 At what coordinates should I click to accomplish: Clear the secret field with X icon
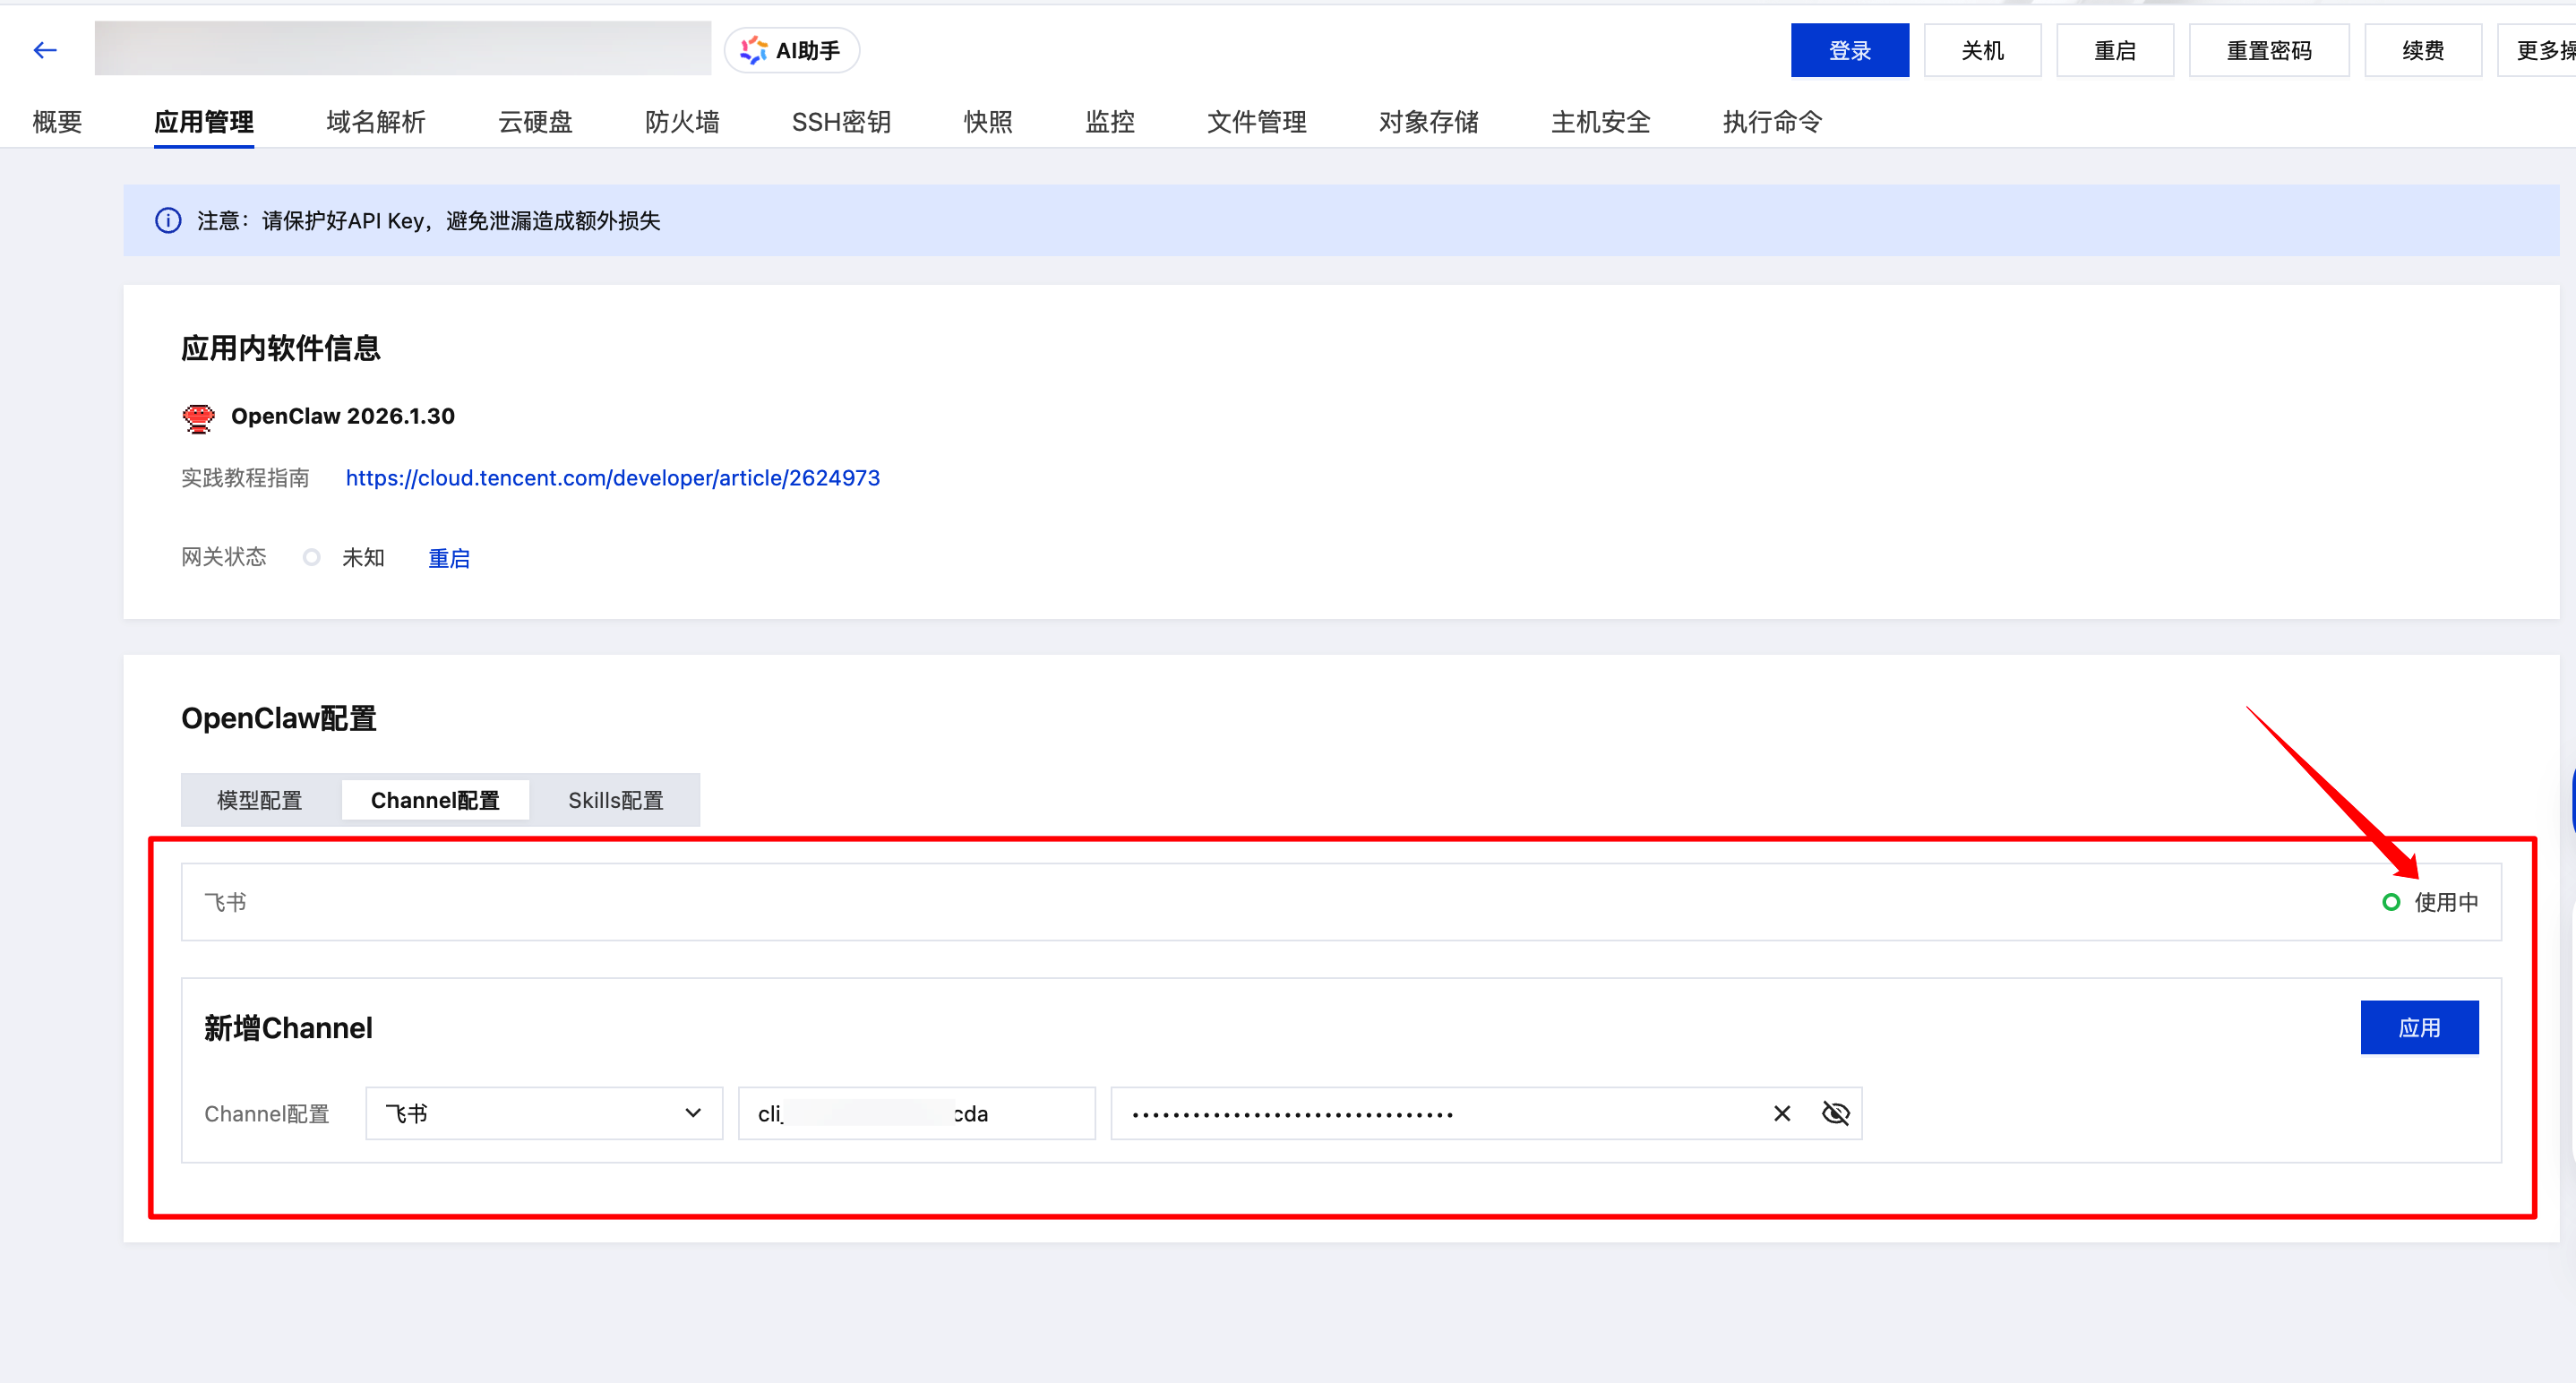[x=1781, y=1113]
